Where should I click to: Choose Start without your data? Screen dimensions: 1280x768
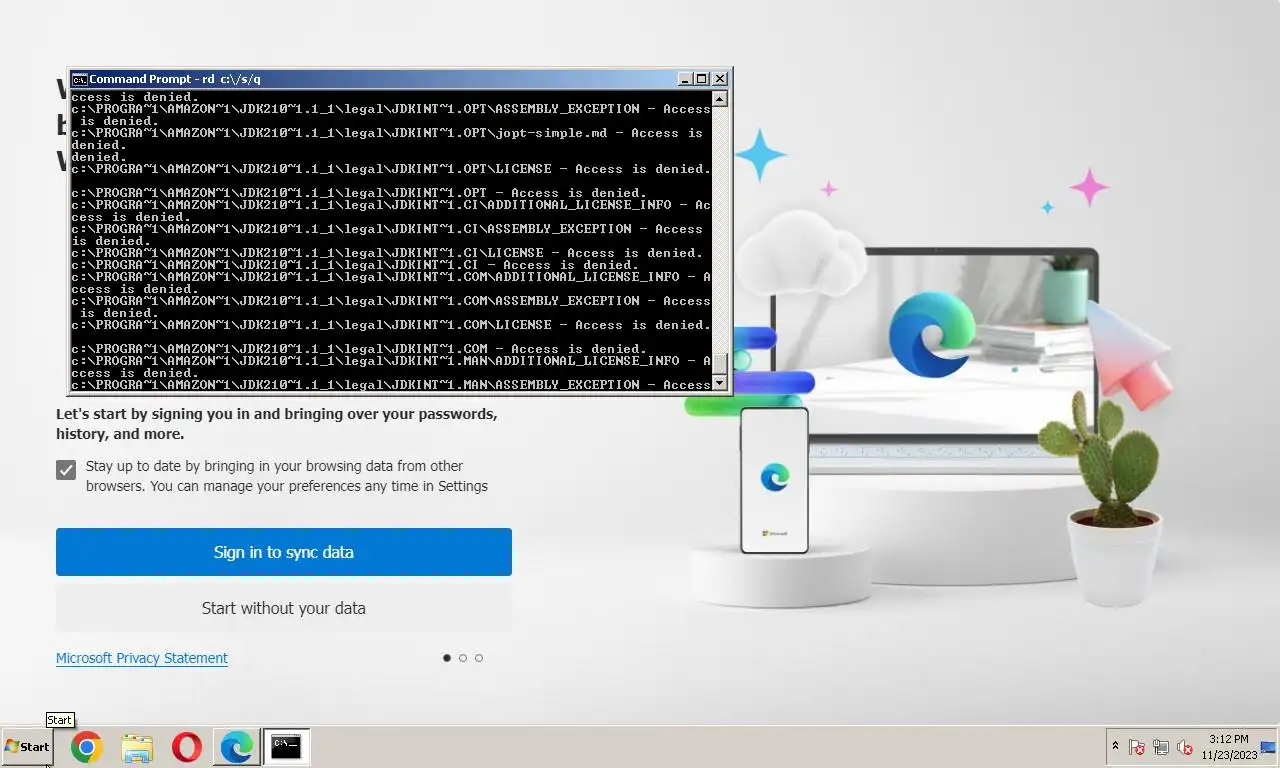point(284,608)
